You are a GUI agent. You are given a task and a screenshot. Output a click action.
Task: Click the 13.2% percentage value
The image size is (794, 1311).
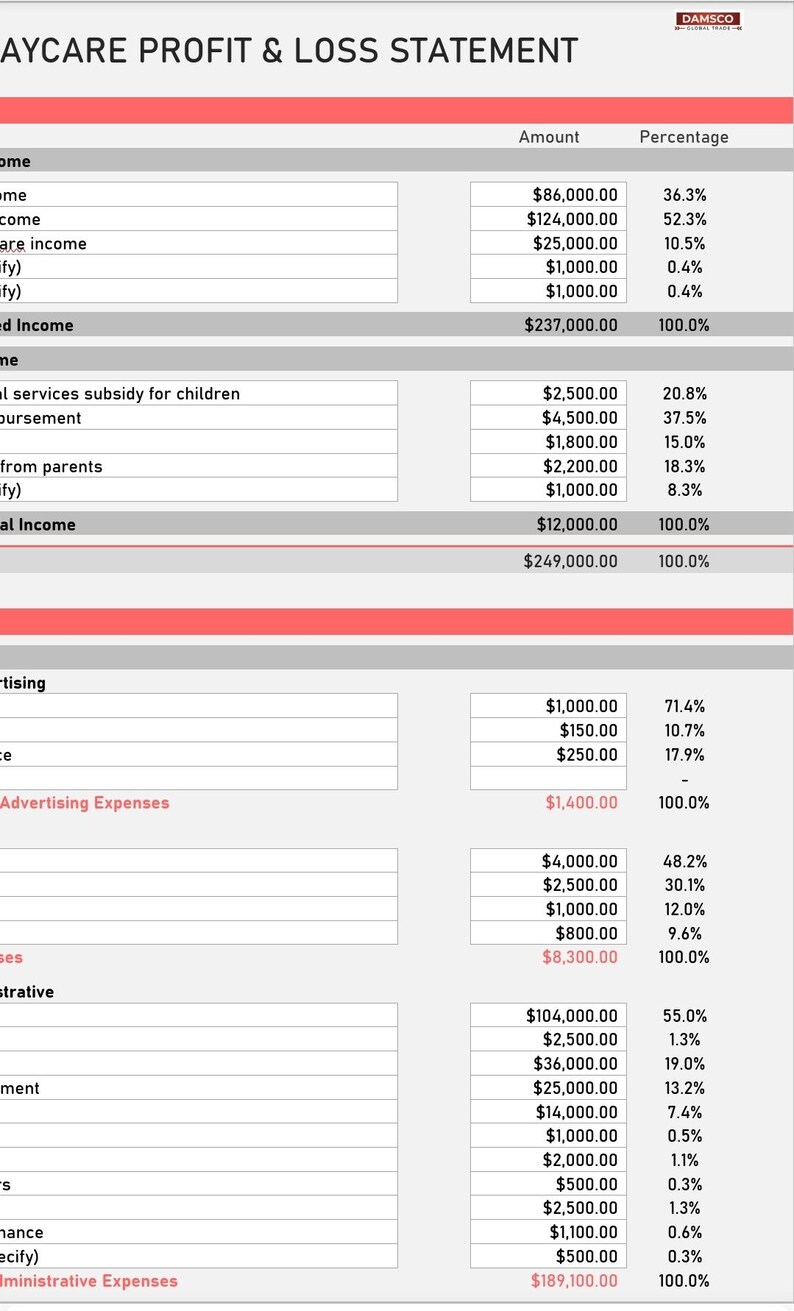point(685,1088)
